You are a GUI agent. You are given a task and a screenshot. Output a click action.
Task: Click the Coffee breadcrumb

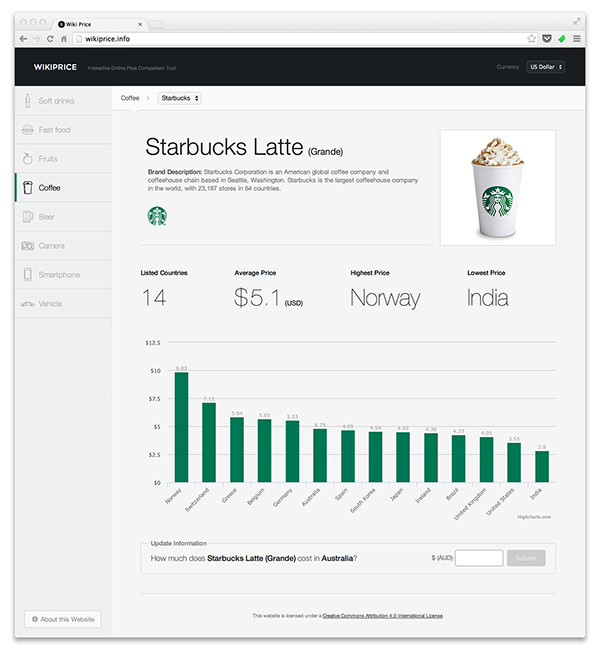[130, 98]
